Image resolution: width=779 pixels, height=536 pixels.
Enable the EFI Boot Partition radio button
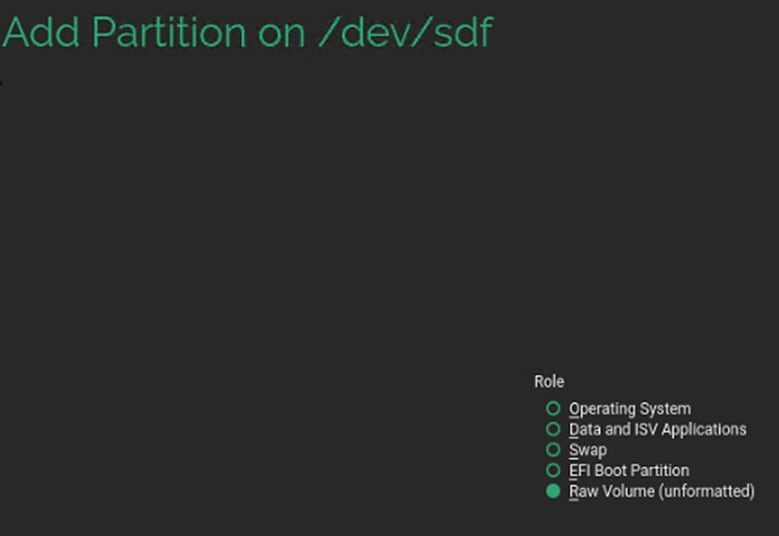click(553, 470)
